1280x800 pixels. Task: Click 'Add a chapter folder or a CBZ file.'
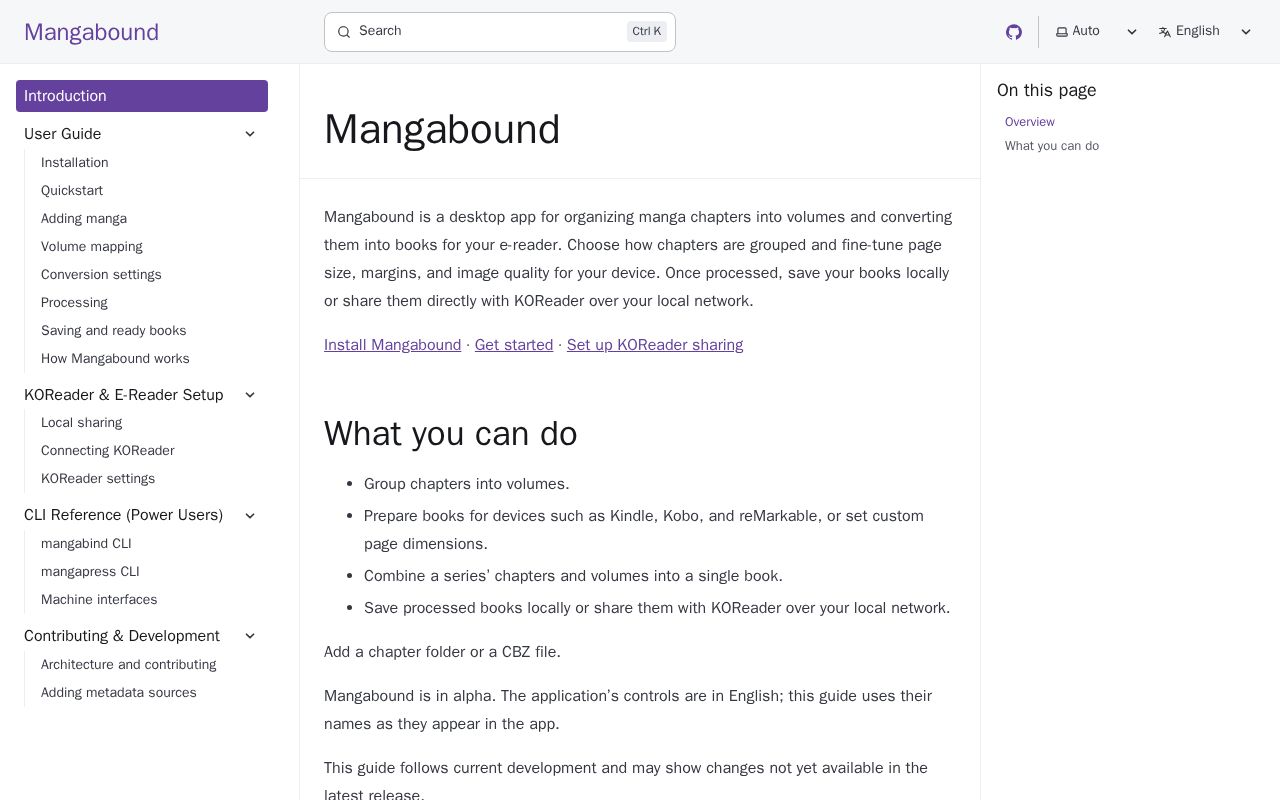point(442,652)
